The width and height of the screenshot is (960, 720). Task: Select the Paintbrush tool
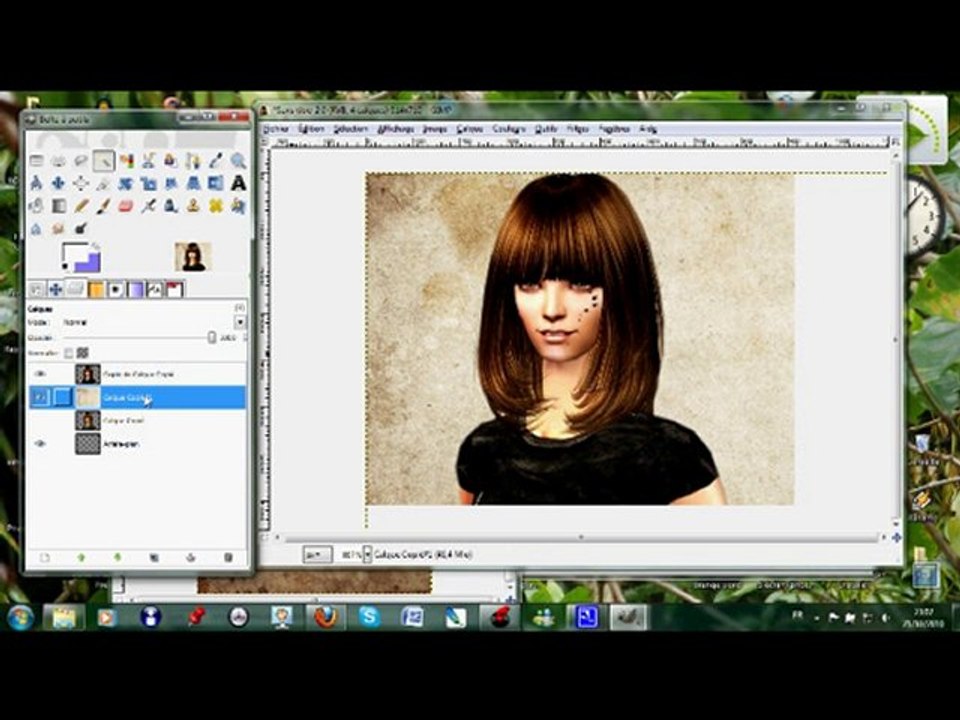click(103, 206)
